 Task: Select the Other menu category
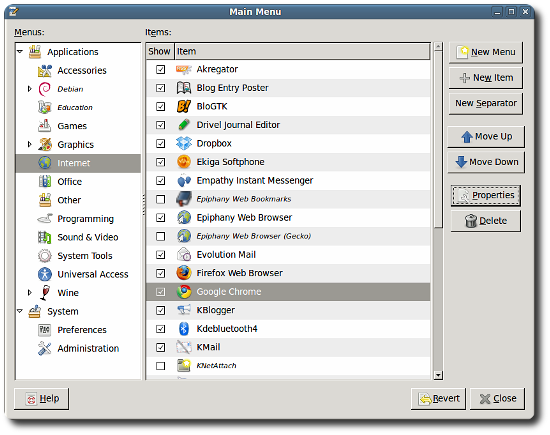click(78, 200)
